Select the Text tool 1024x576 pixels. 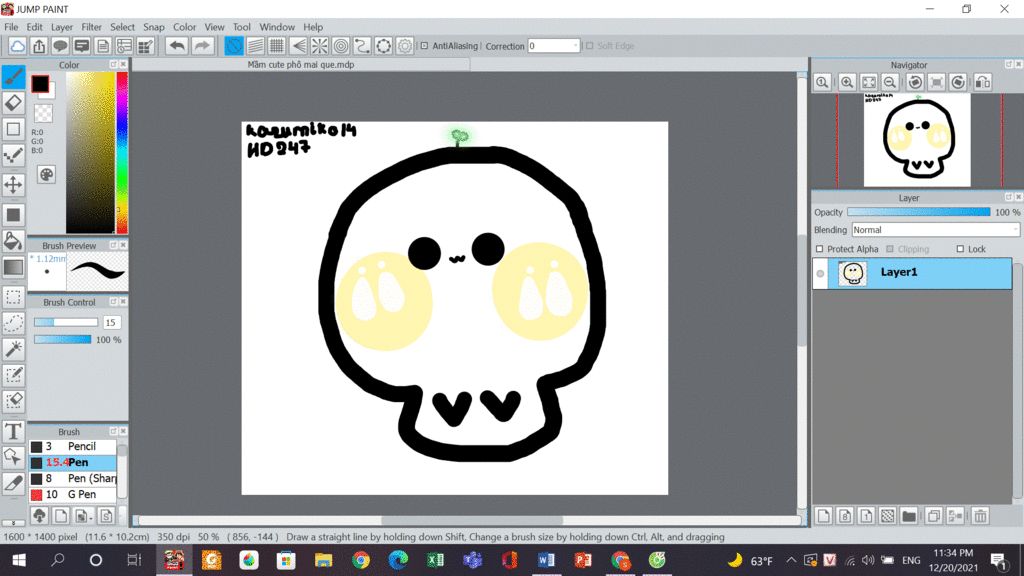(x=13, y=431)
